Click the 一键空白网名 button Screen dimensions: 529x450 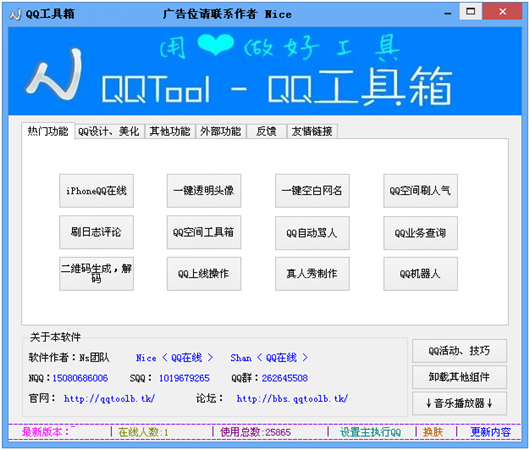(x=312, y=191)
